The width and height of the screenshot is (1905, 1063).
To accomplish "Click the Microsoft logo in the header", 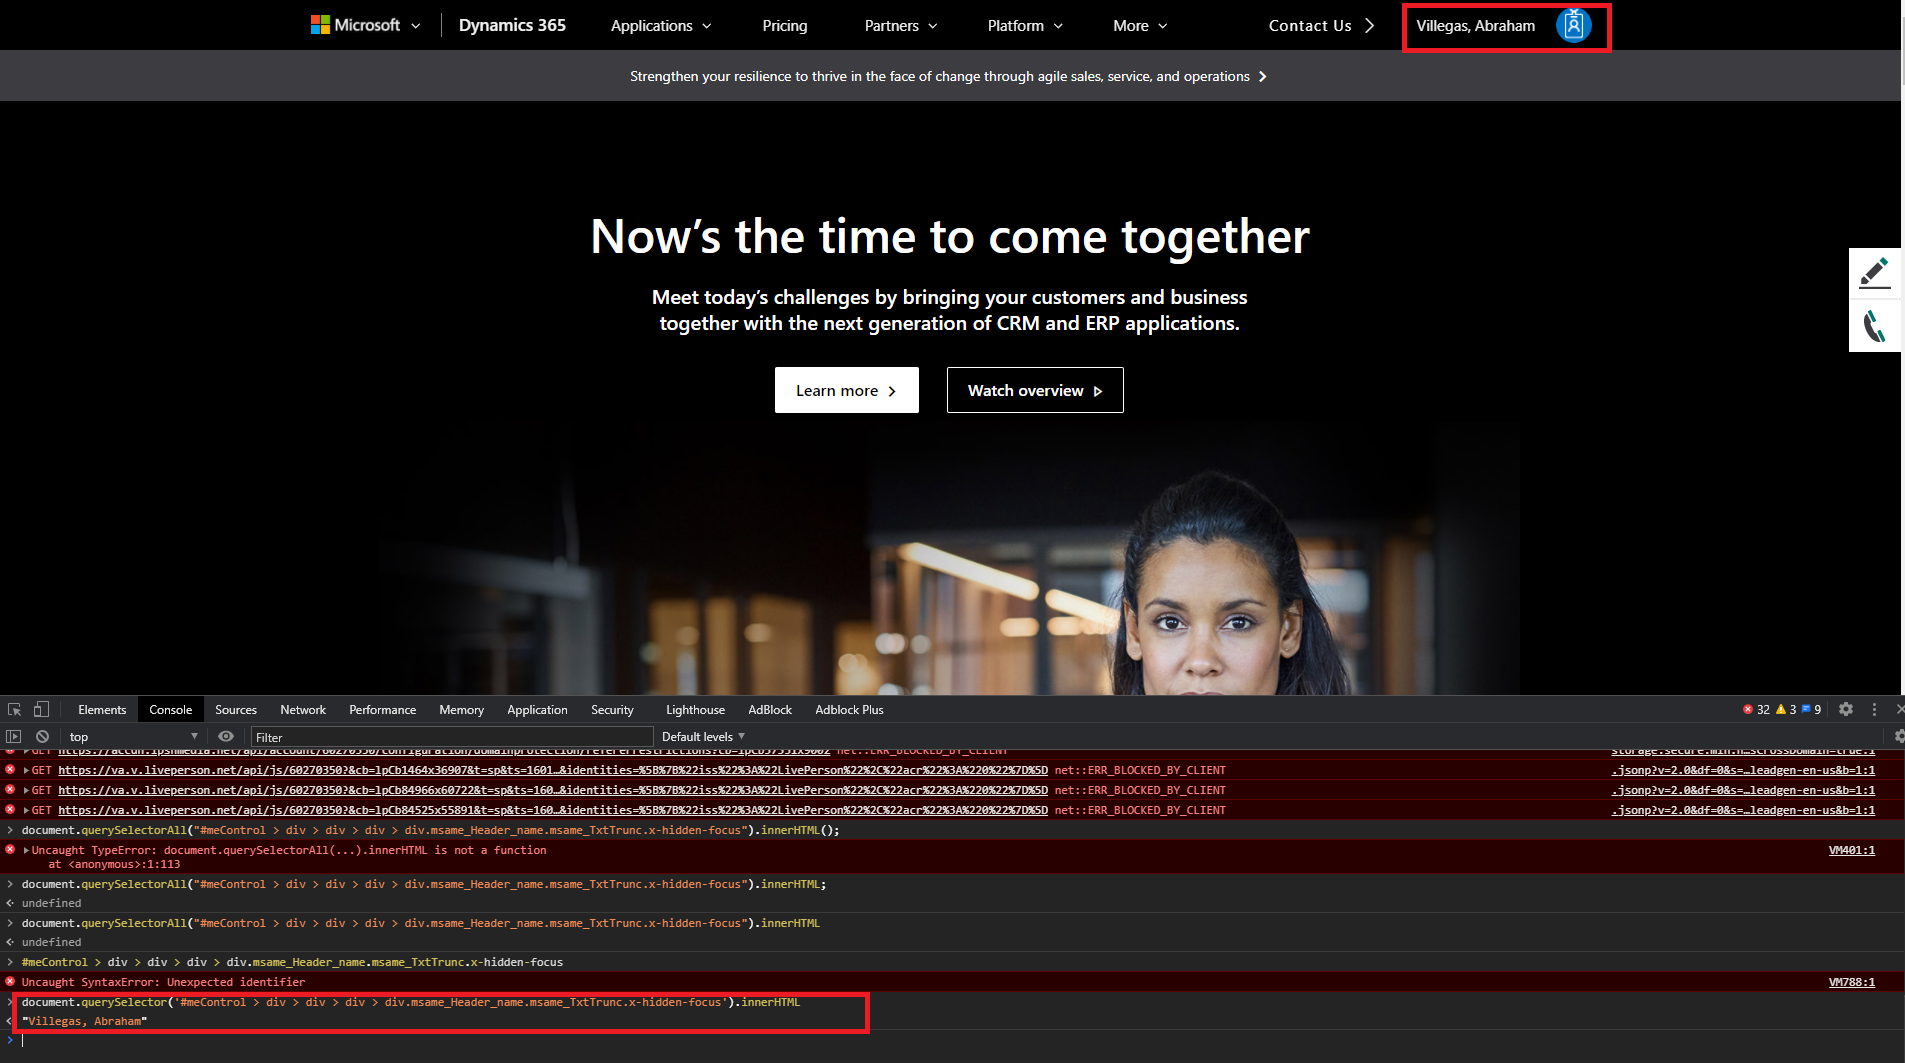I will point(355,25).
